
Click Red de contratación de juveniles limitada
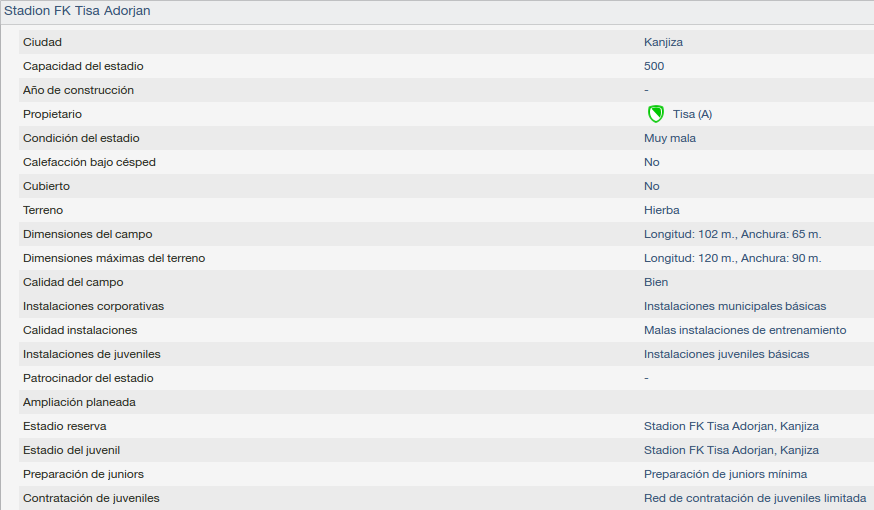(755, 498)
